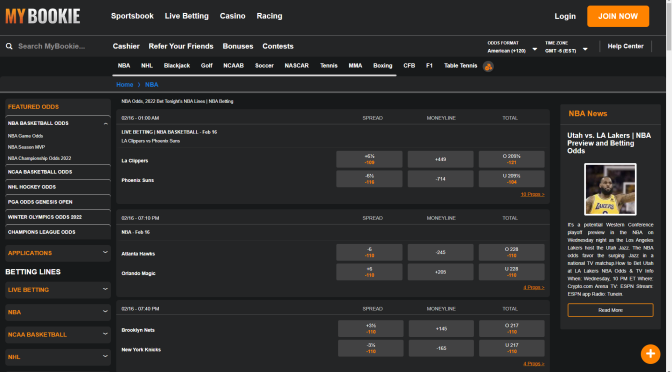
Task: Select the Tennis tab
Action: point(328,66)
